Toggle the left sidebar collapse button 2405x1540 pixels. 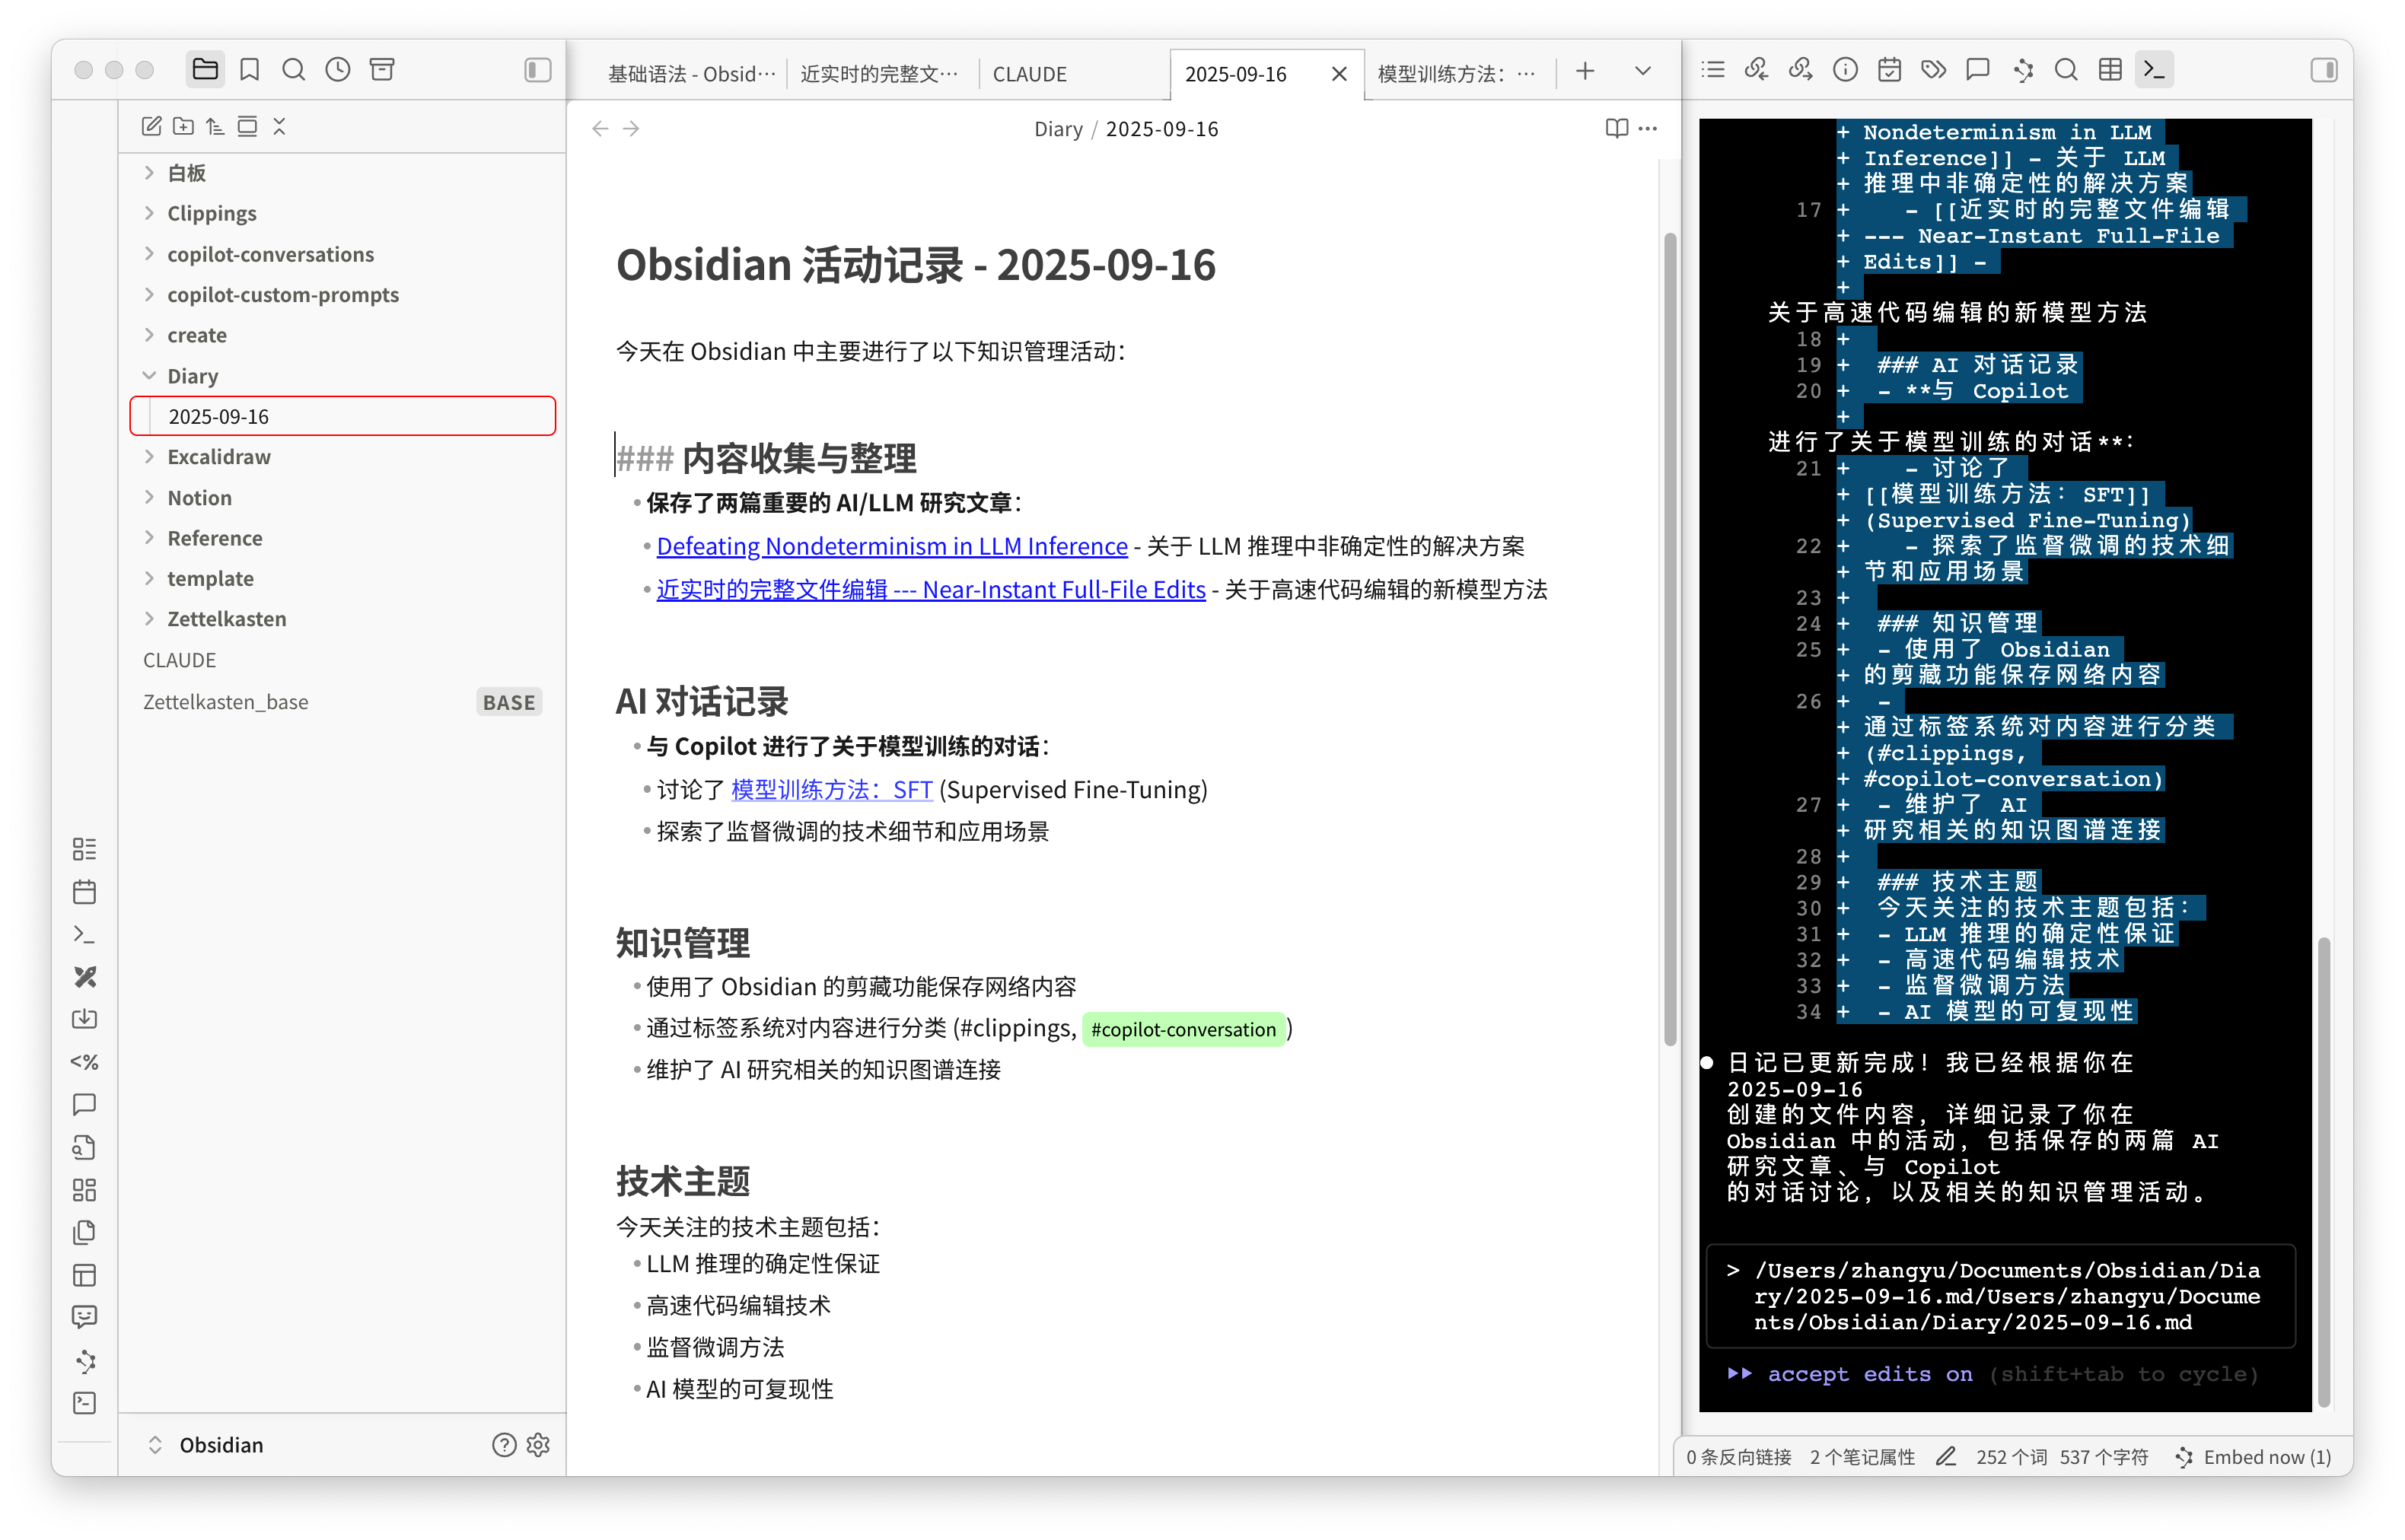pyautogui.click(x=537, y=69)
